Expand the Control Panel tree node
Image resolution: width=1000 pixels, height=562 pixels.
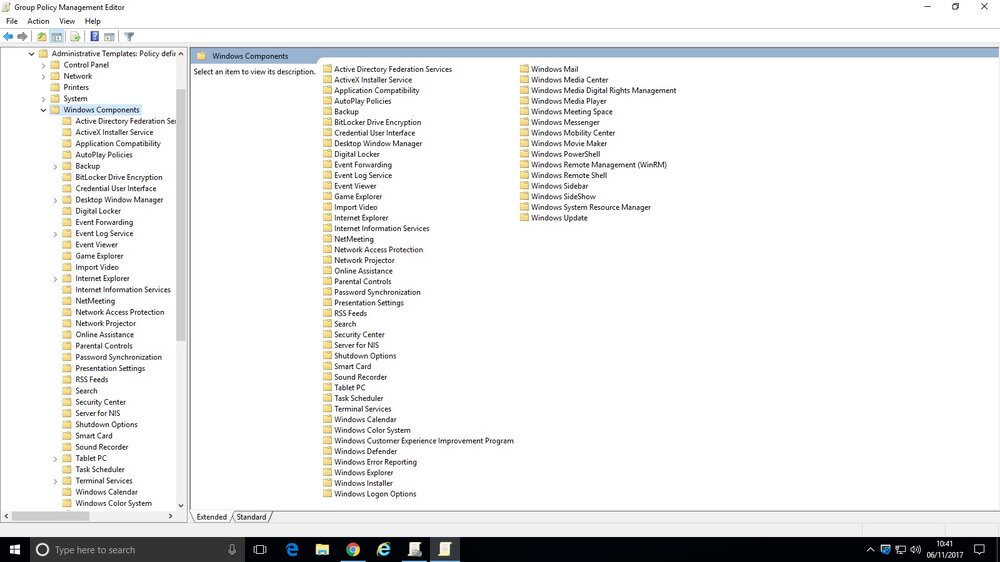pos(43,65)
